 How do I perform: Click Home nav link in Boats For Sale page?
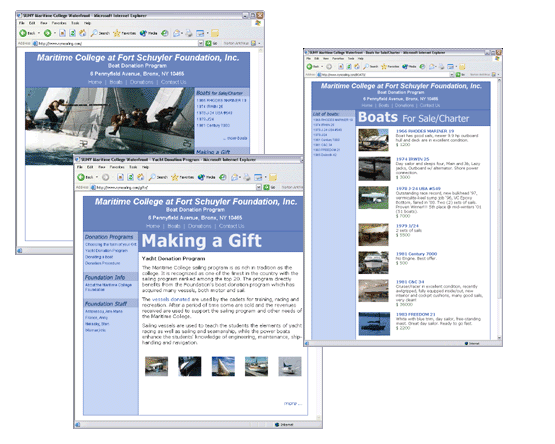coord(367,105)
